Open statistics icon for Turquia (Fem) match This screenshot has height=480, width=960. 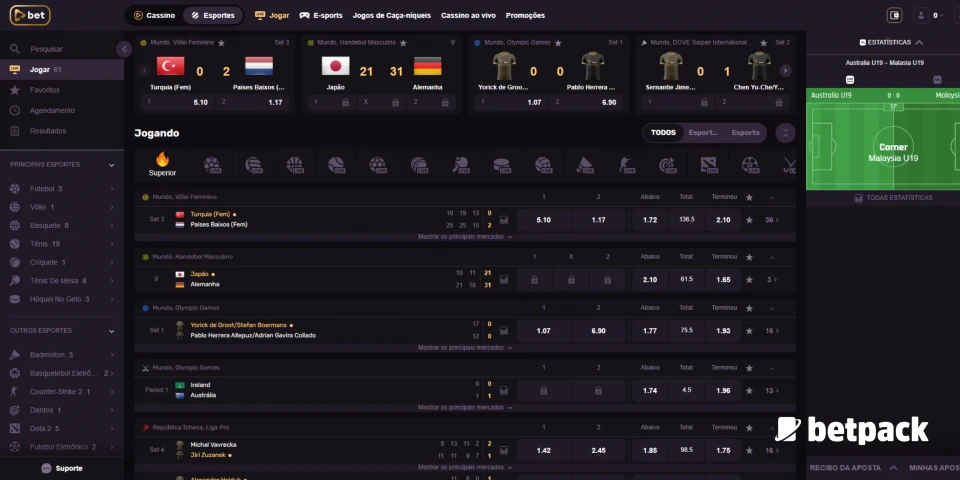click(504, 219)
